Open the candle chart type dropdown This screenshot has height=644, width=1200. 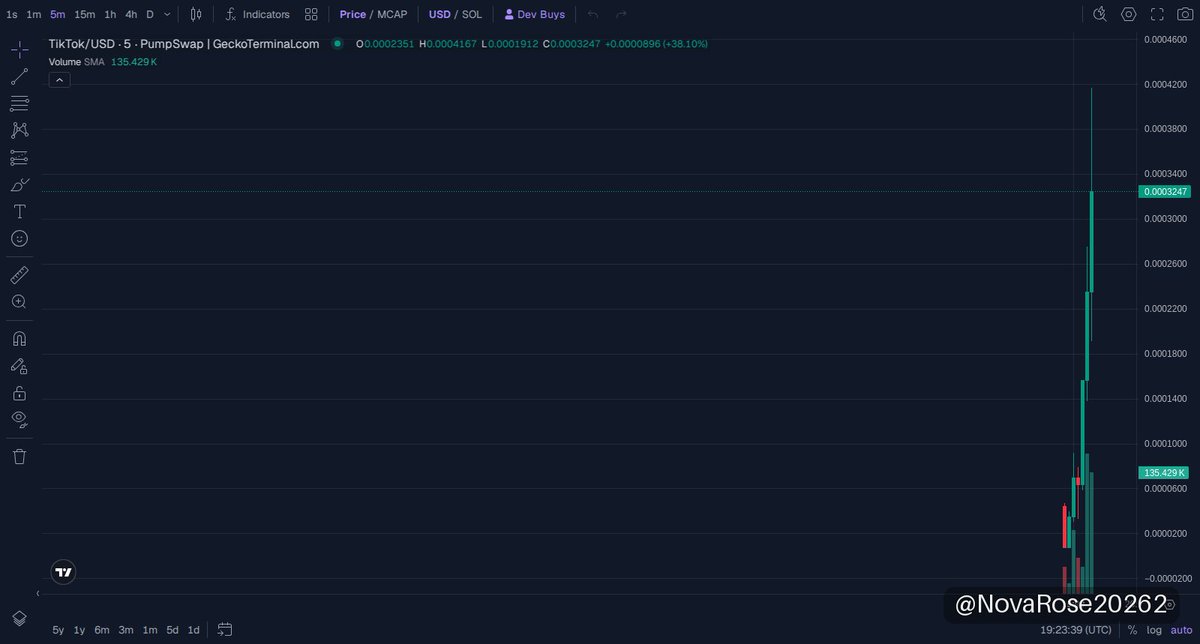(x=196, y=15)
